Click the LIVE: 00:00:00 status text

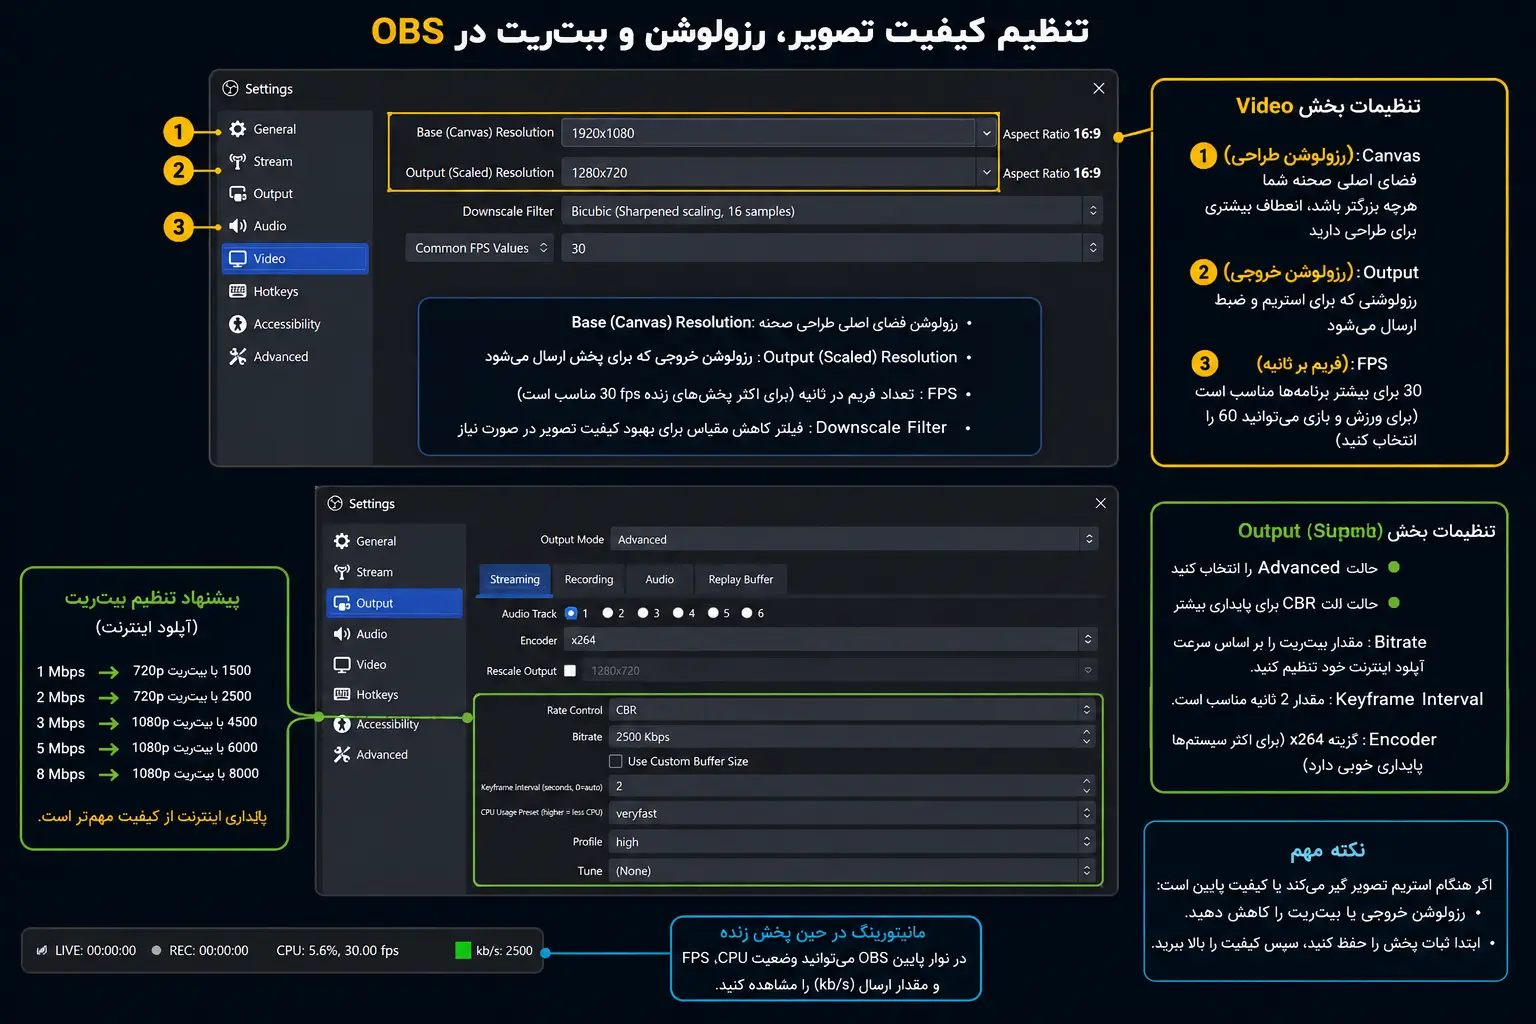point(95,950)
